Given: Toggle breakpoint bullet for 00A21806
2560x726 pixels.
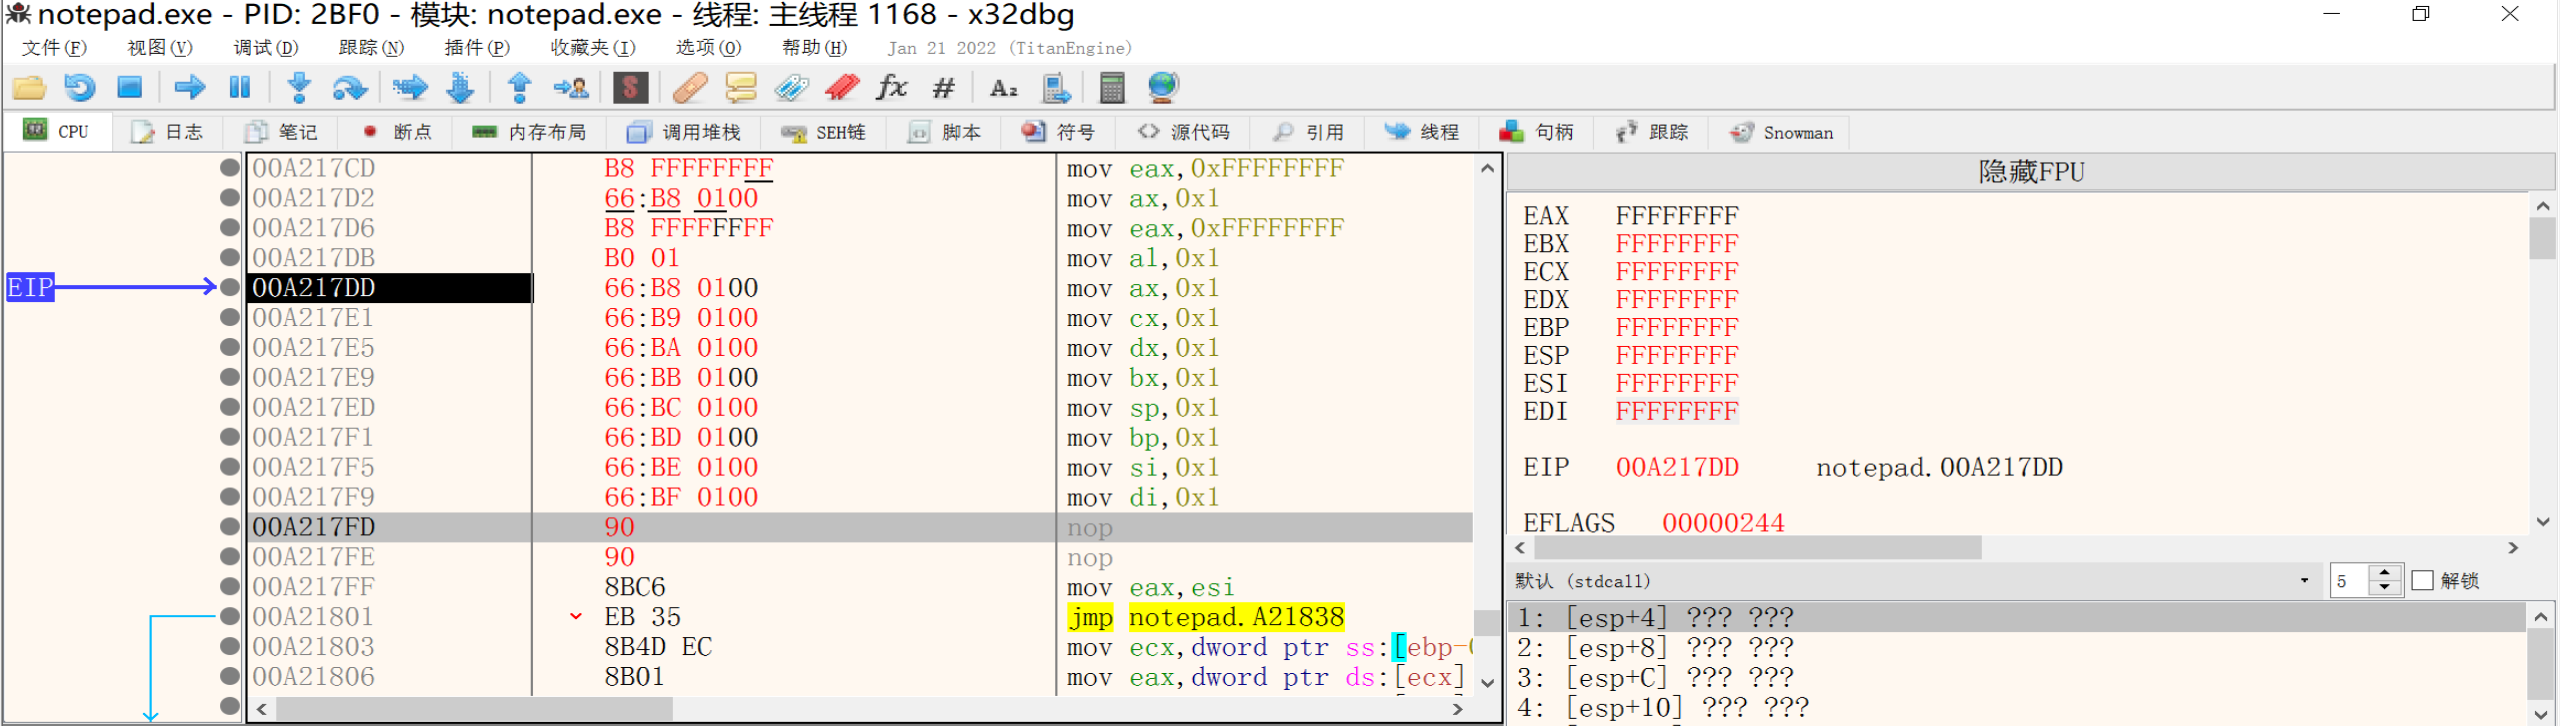Looking at the screenshot, I should click(230, 677).
